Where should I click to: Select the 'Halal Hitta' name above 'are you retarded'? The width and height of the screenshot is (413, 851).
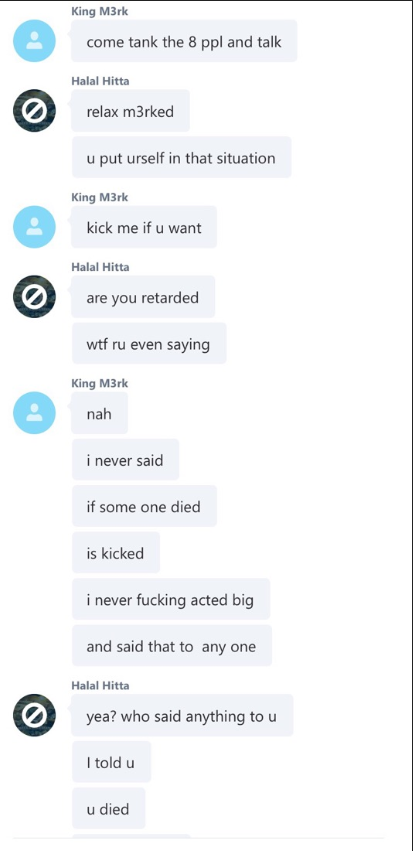[100, 266]
